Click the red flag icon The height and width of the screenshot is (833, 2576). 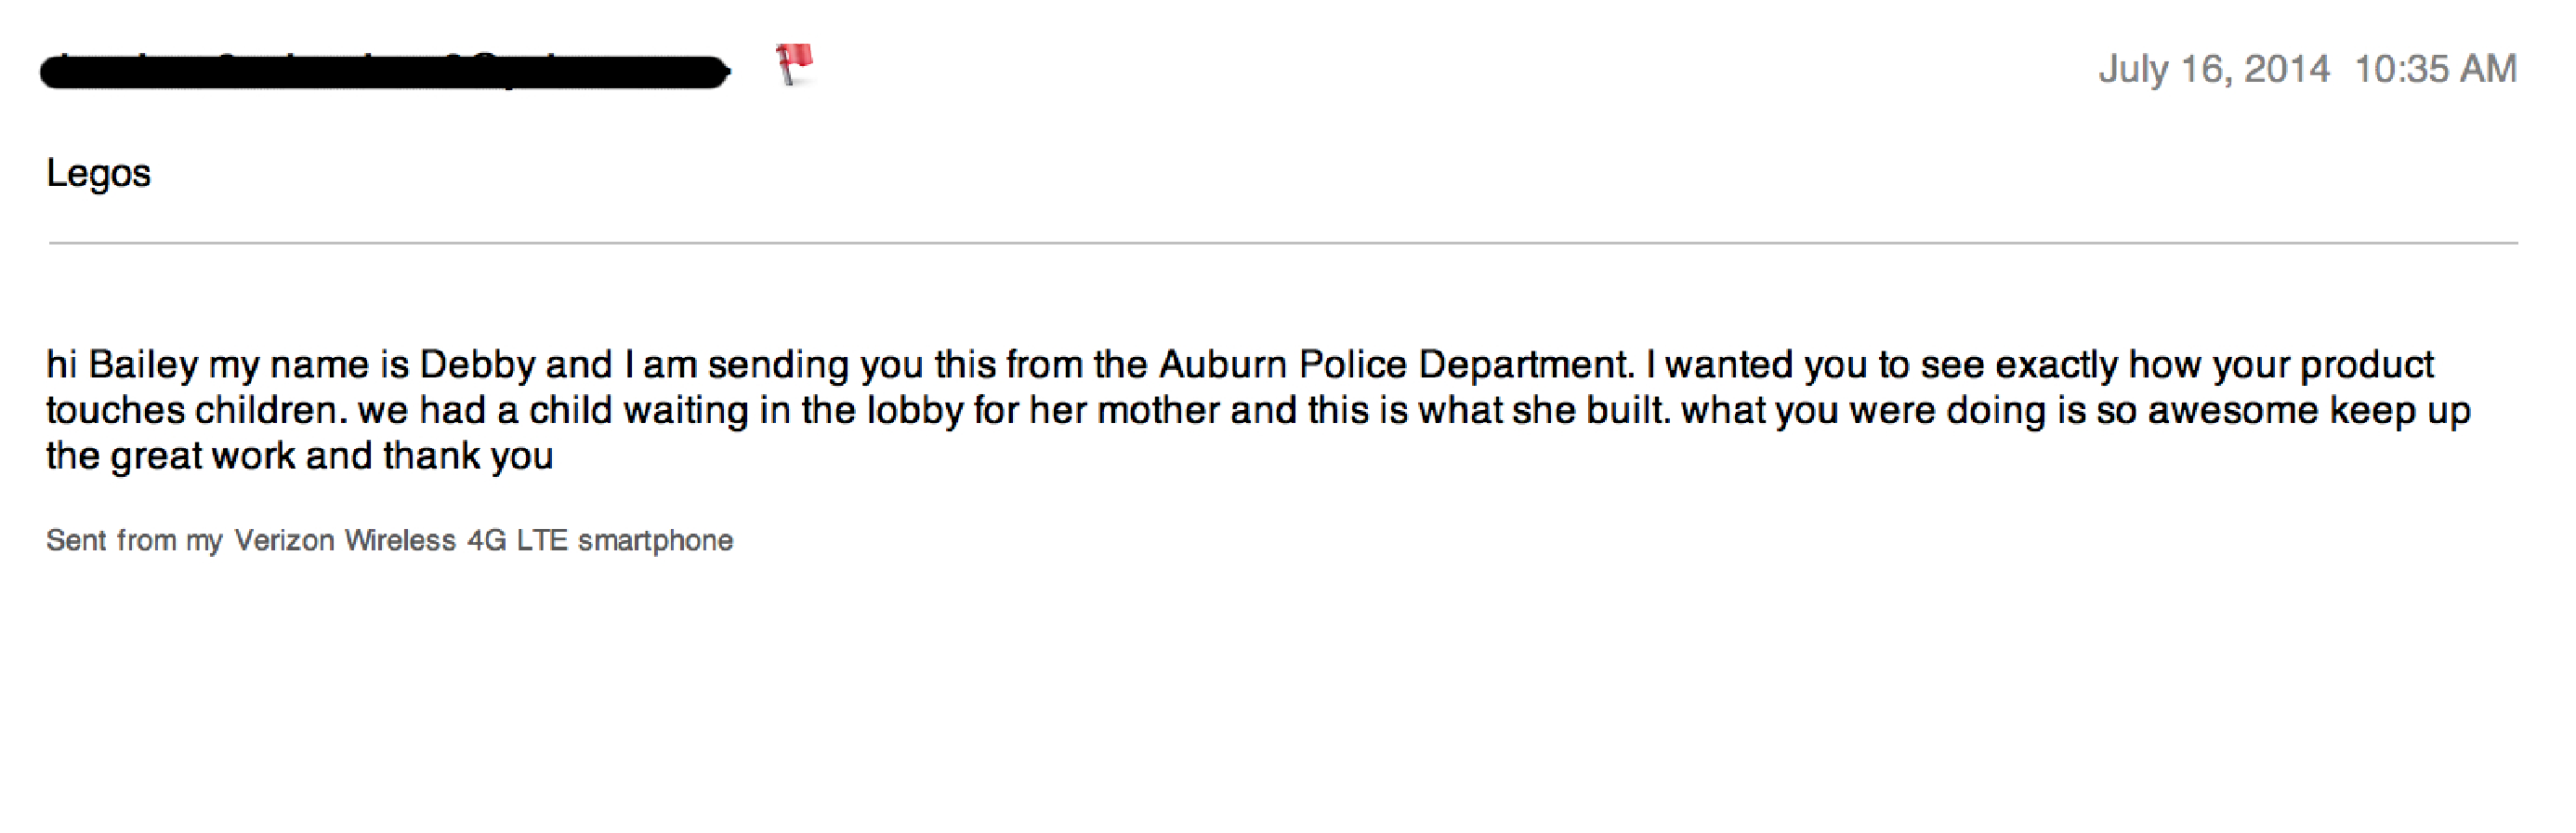click(795, 65)
